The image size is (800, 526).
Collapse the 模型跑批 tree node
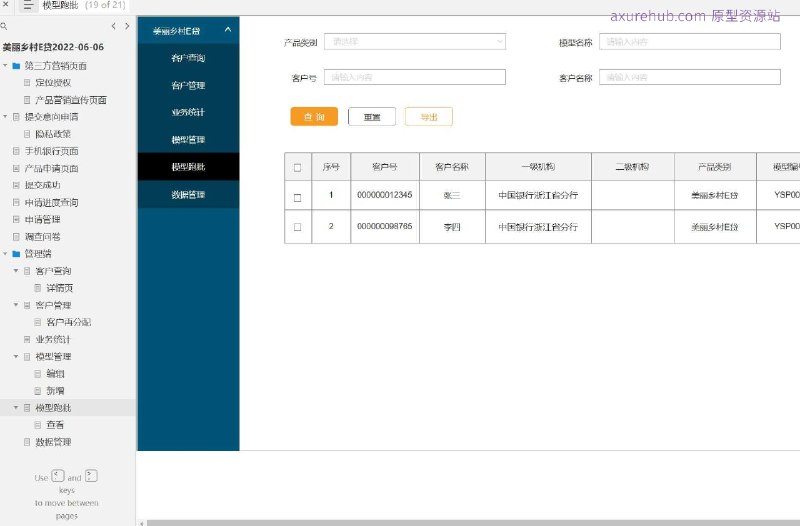coord(16,408)
